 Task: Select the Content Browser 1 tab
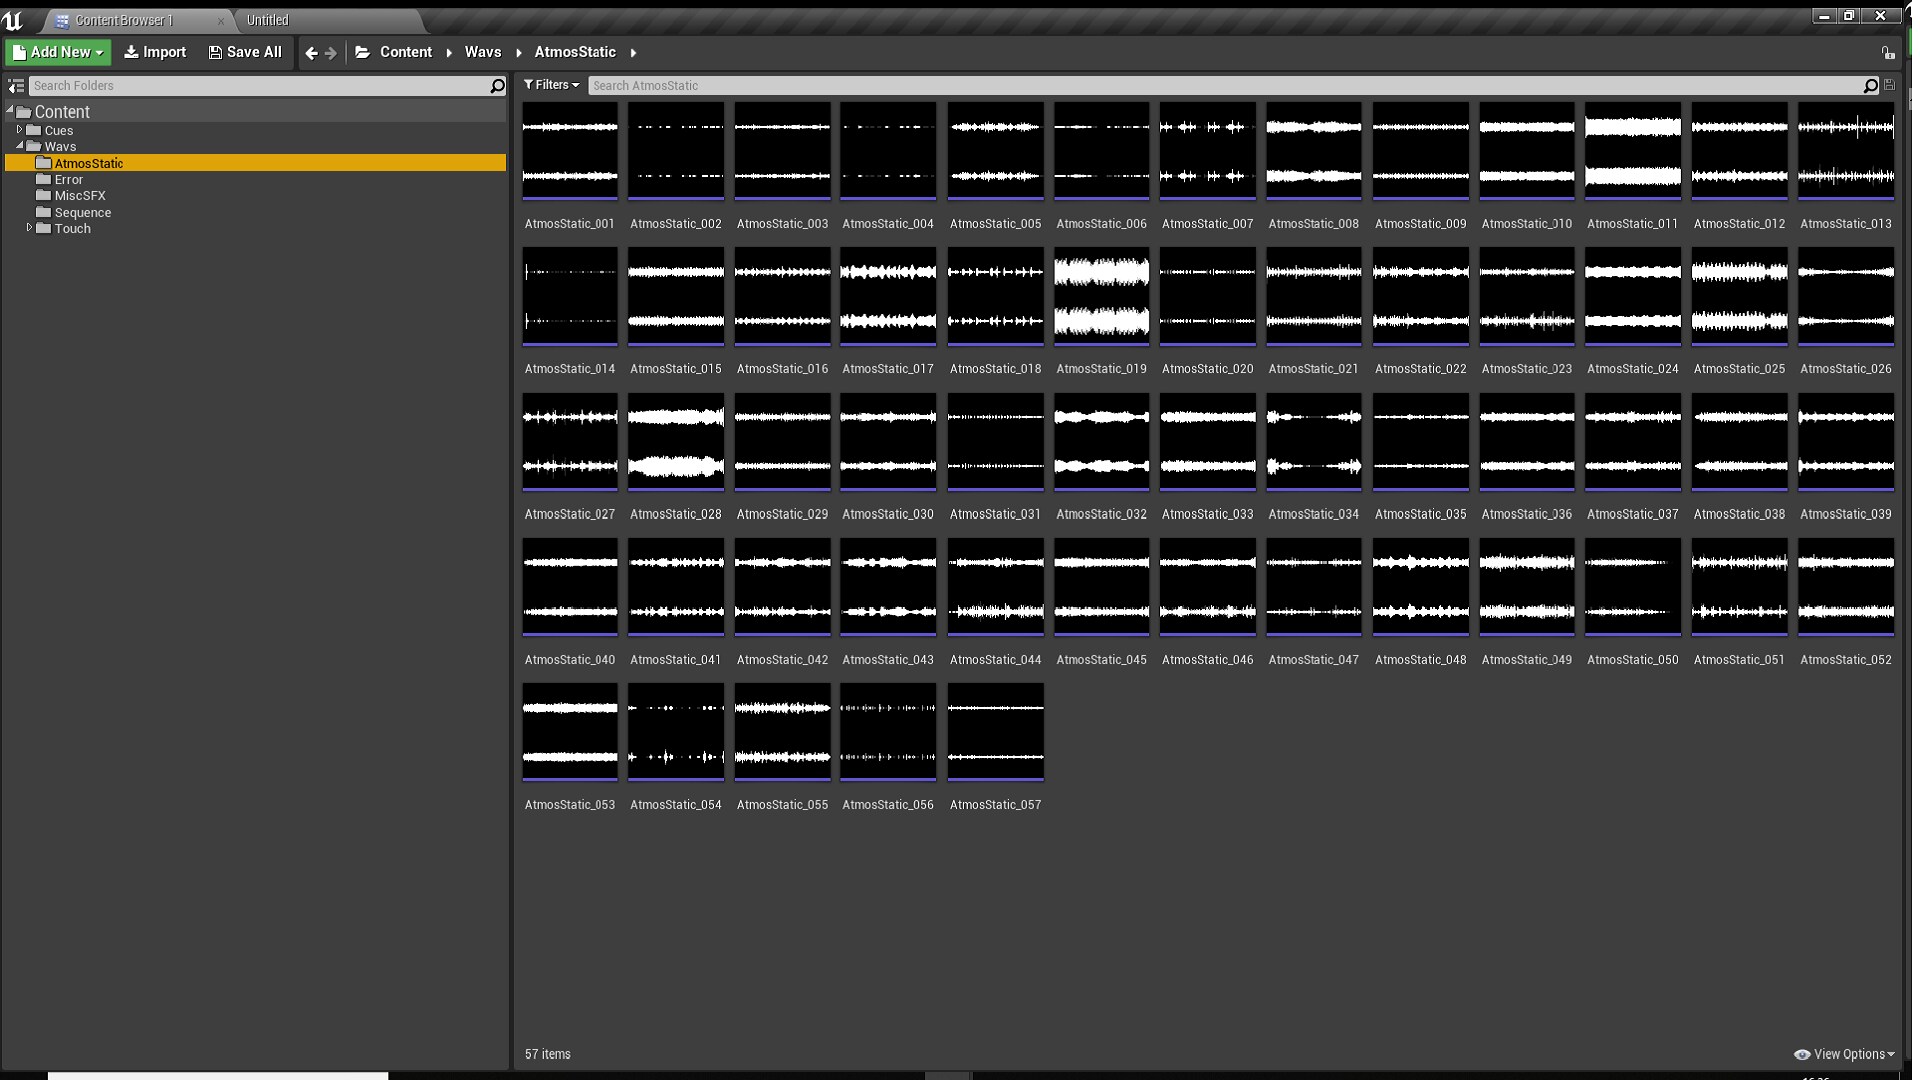pyautogui.click(x=124, y=20)
